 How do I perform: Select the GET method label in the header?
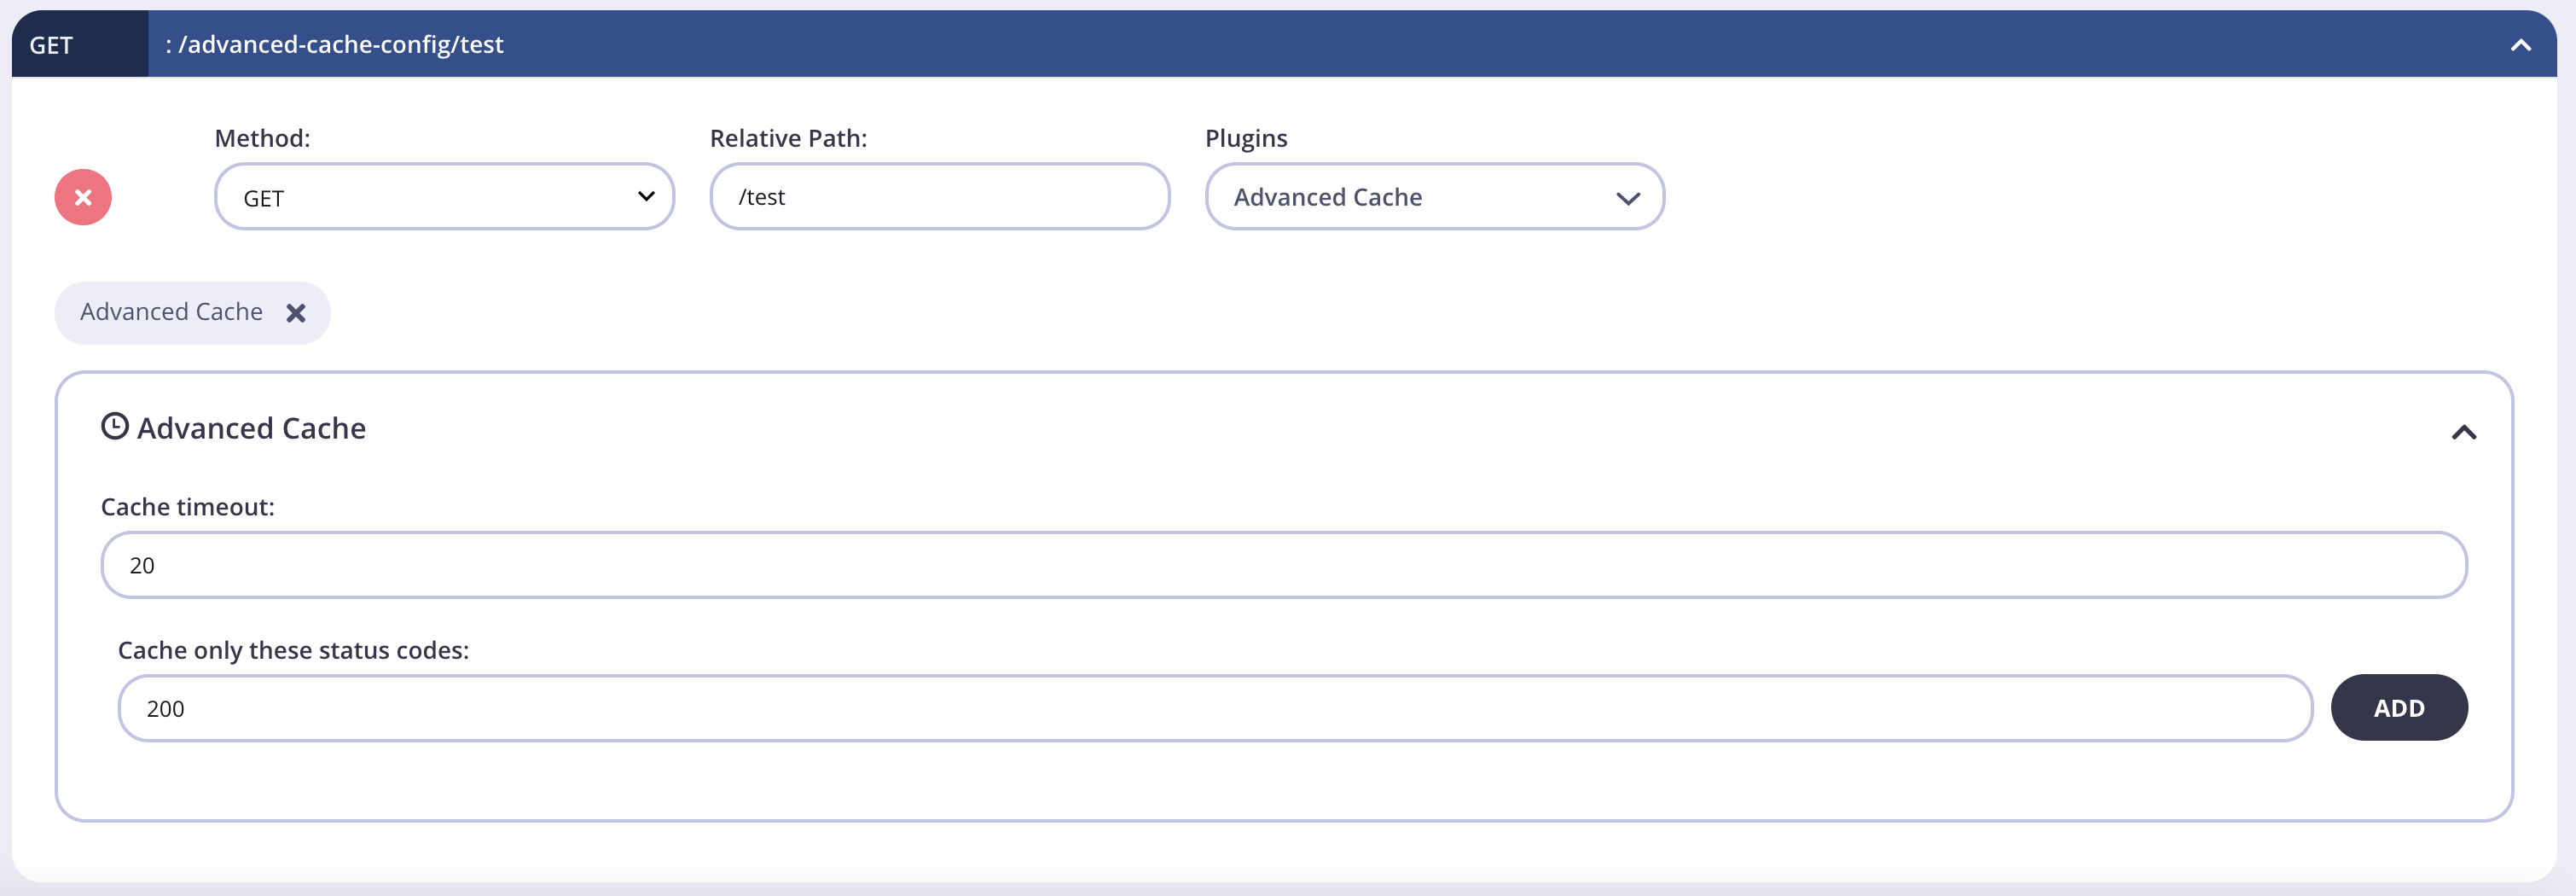(52, 44)
